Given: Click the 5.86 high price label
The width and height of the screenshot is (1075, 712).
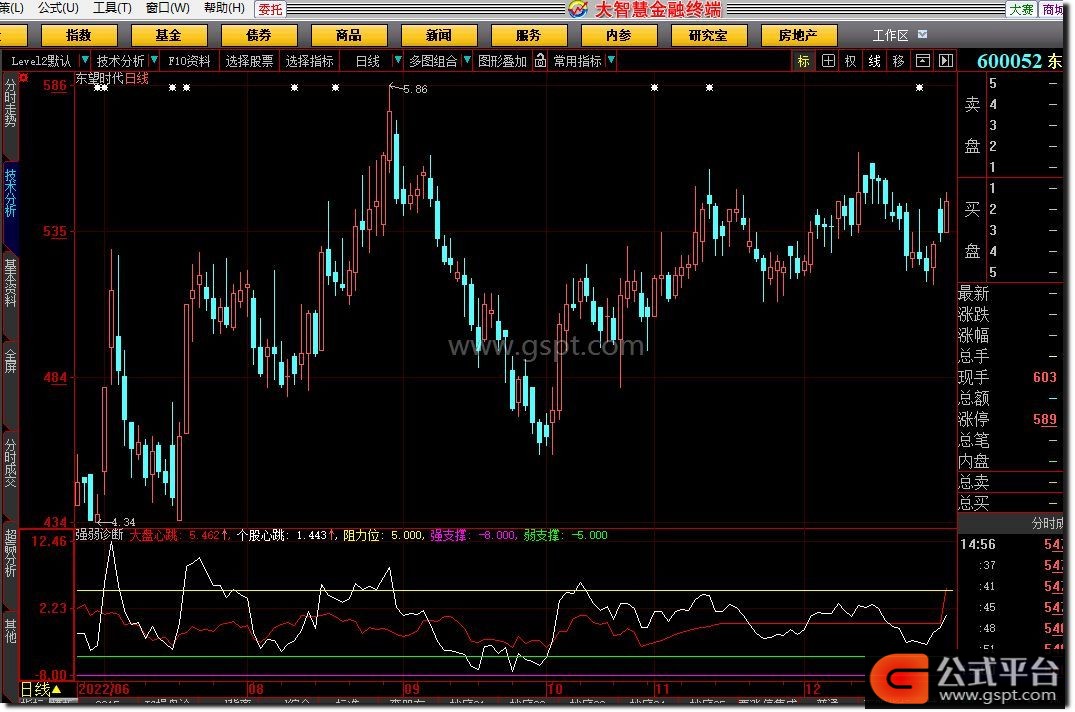Looking at the screenshot, I should [x=415, y=89].
